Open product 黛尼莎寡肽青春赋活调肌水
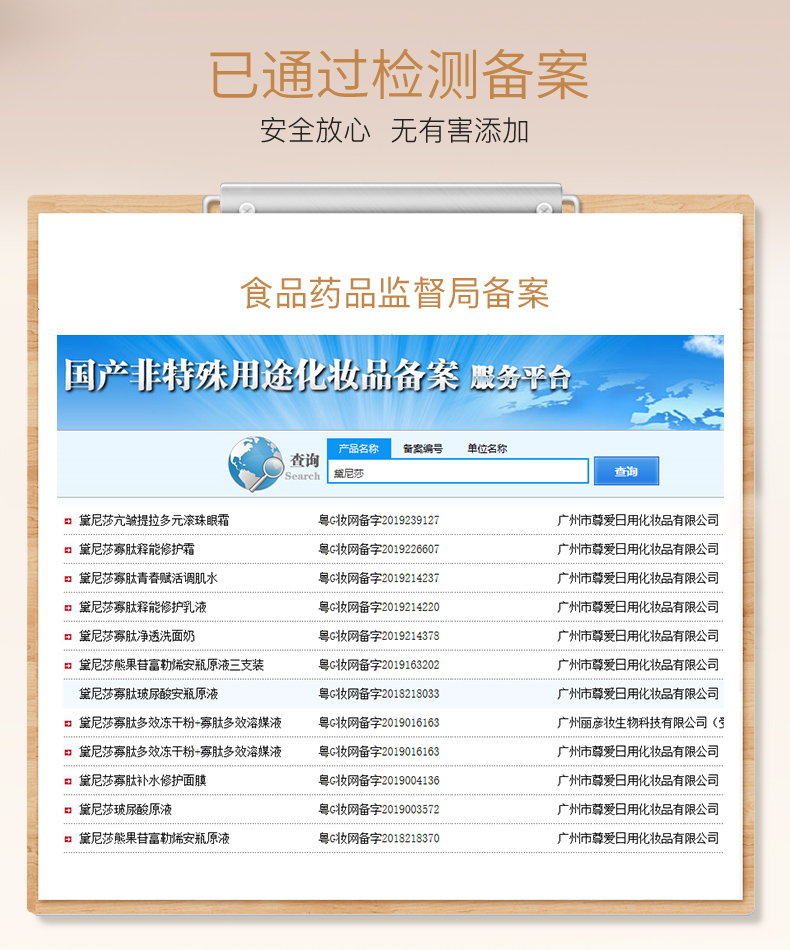Image resolution: width=790 pixels, height=950 pixels. [x=148, y=579]
